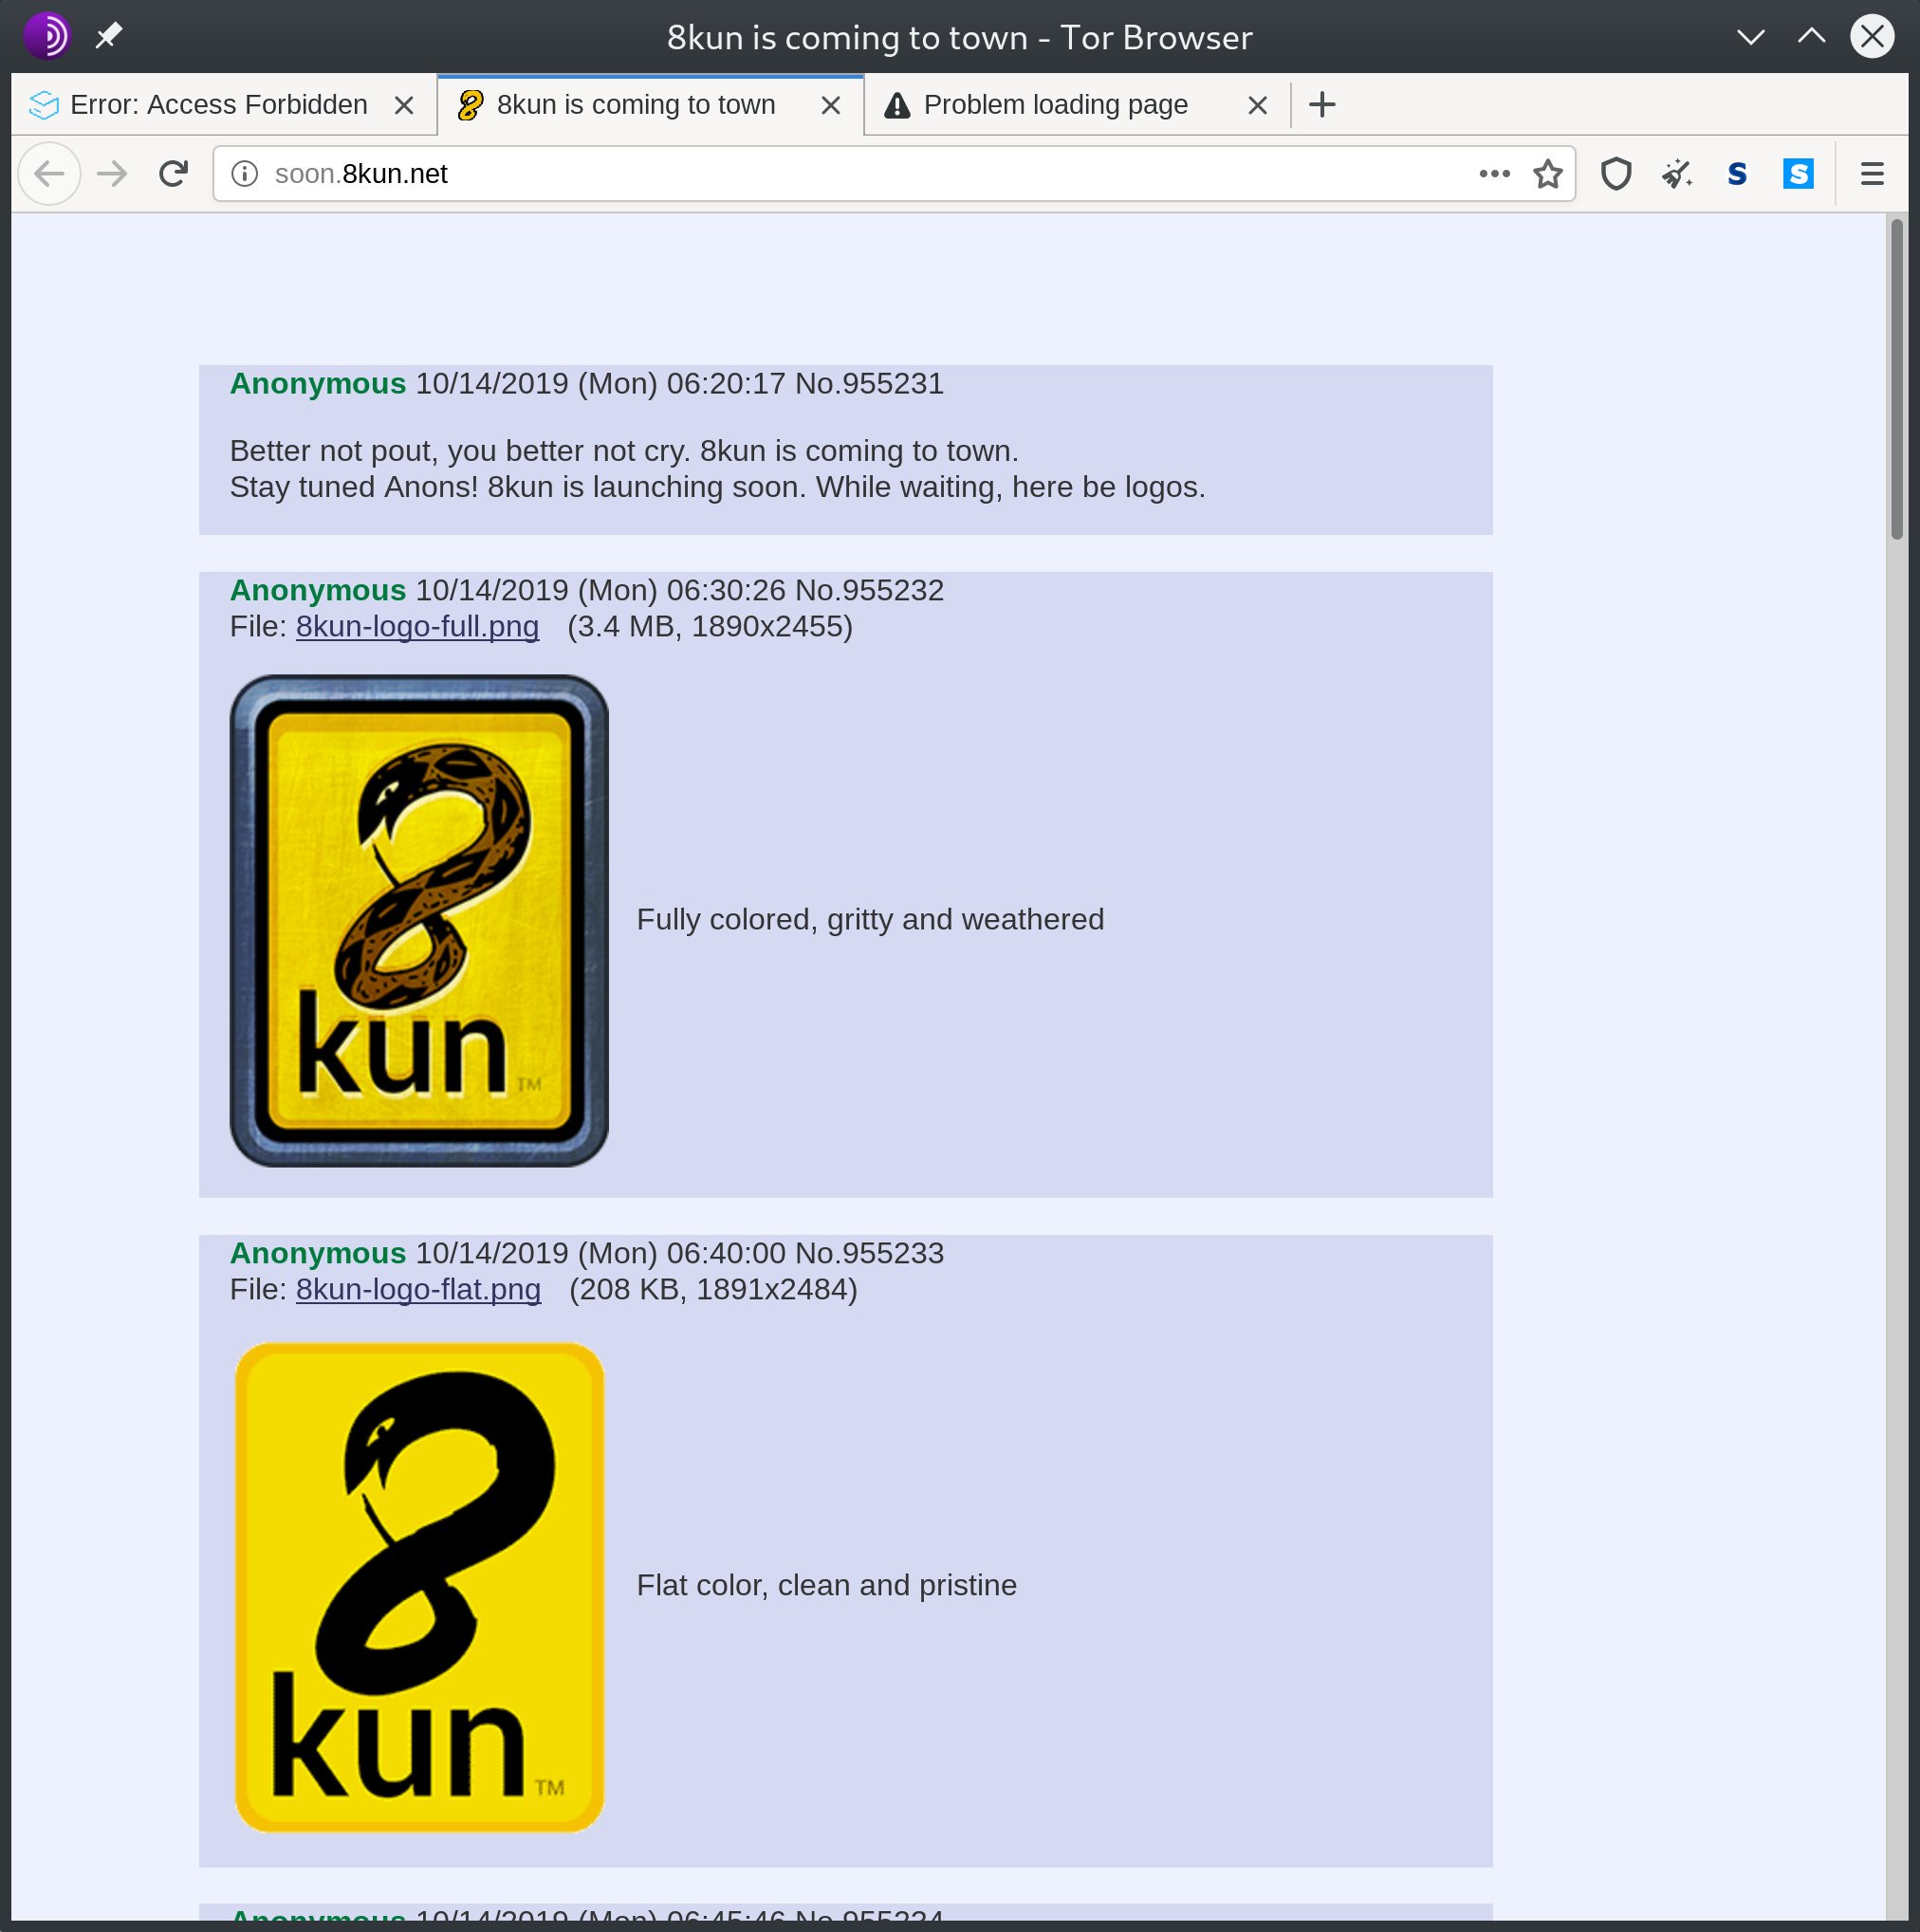
Task: Open the hamburger application menu
Action: pos(1872,174)
